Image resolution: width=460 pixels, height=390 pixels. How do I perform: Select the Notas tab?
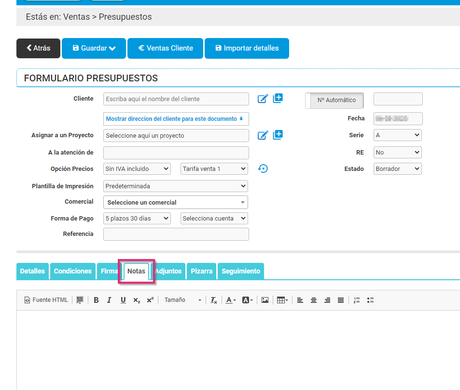point(136,271)
